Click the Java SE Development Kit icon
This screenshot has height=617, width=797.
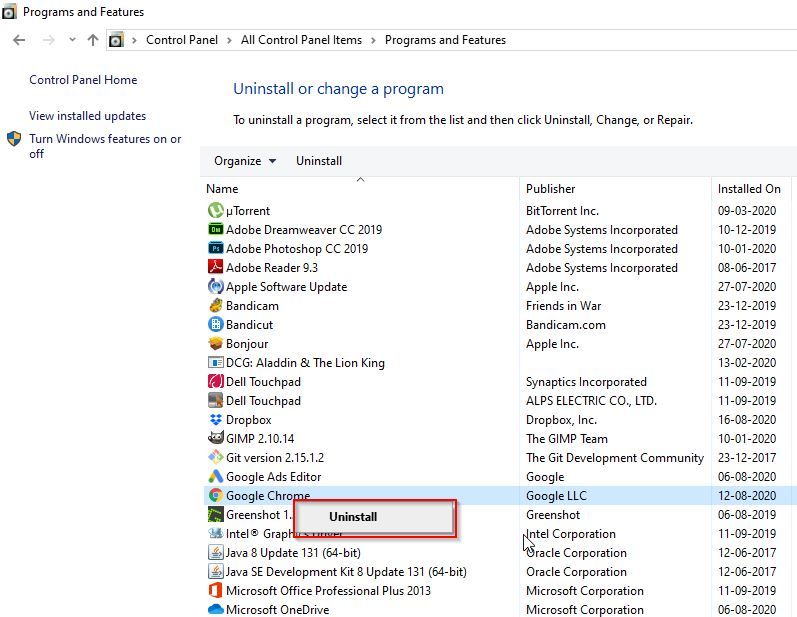tap(216, 571)
